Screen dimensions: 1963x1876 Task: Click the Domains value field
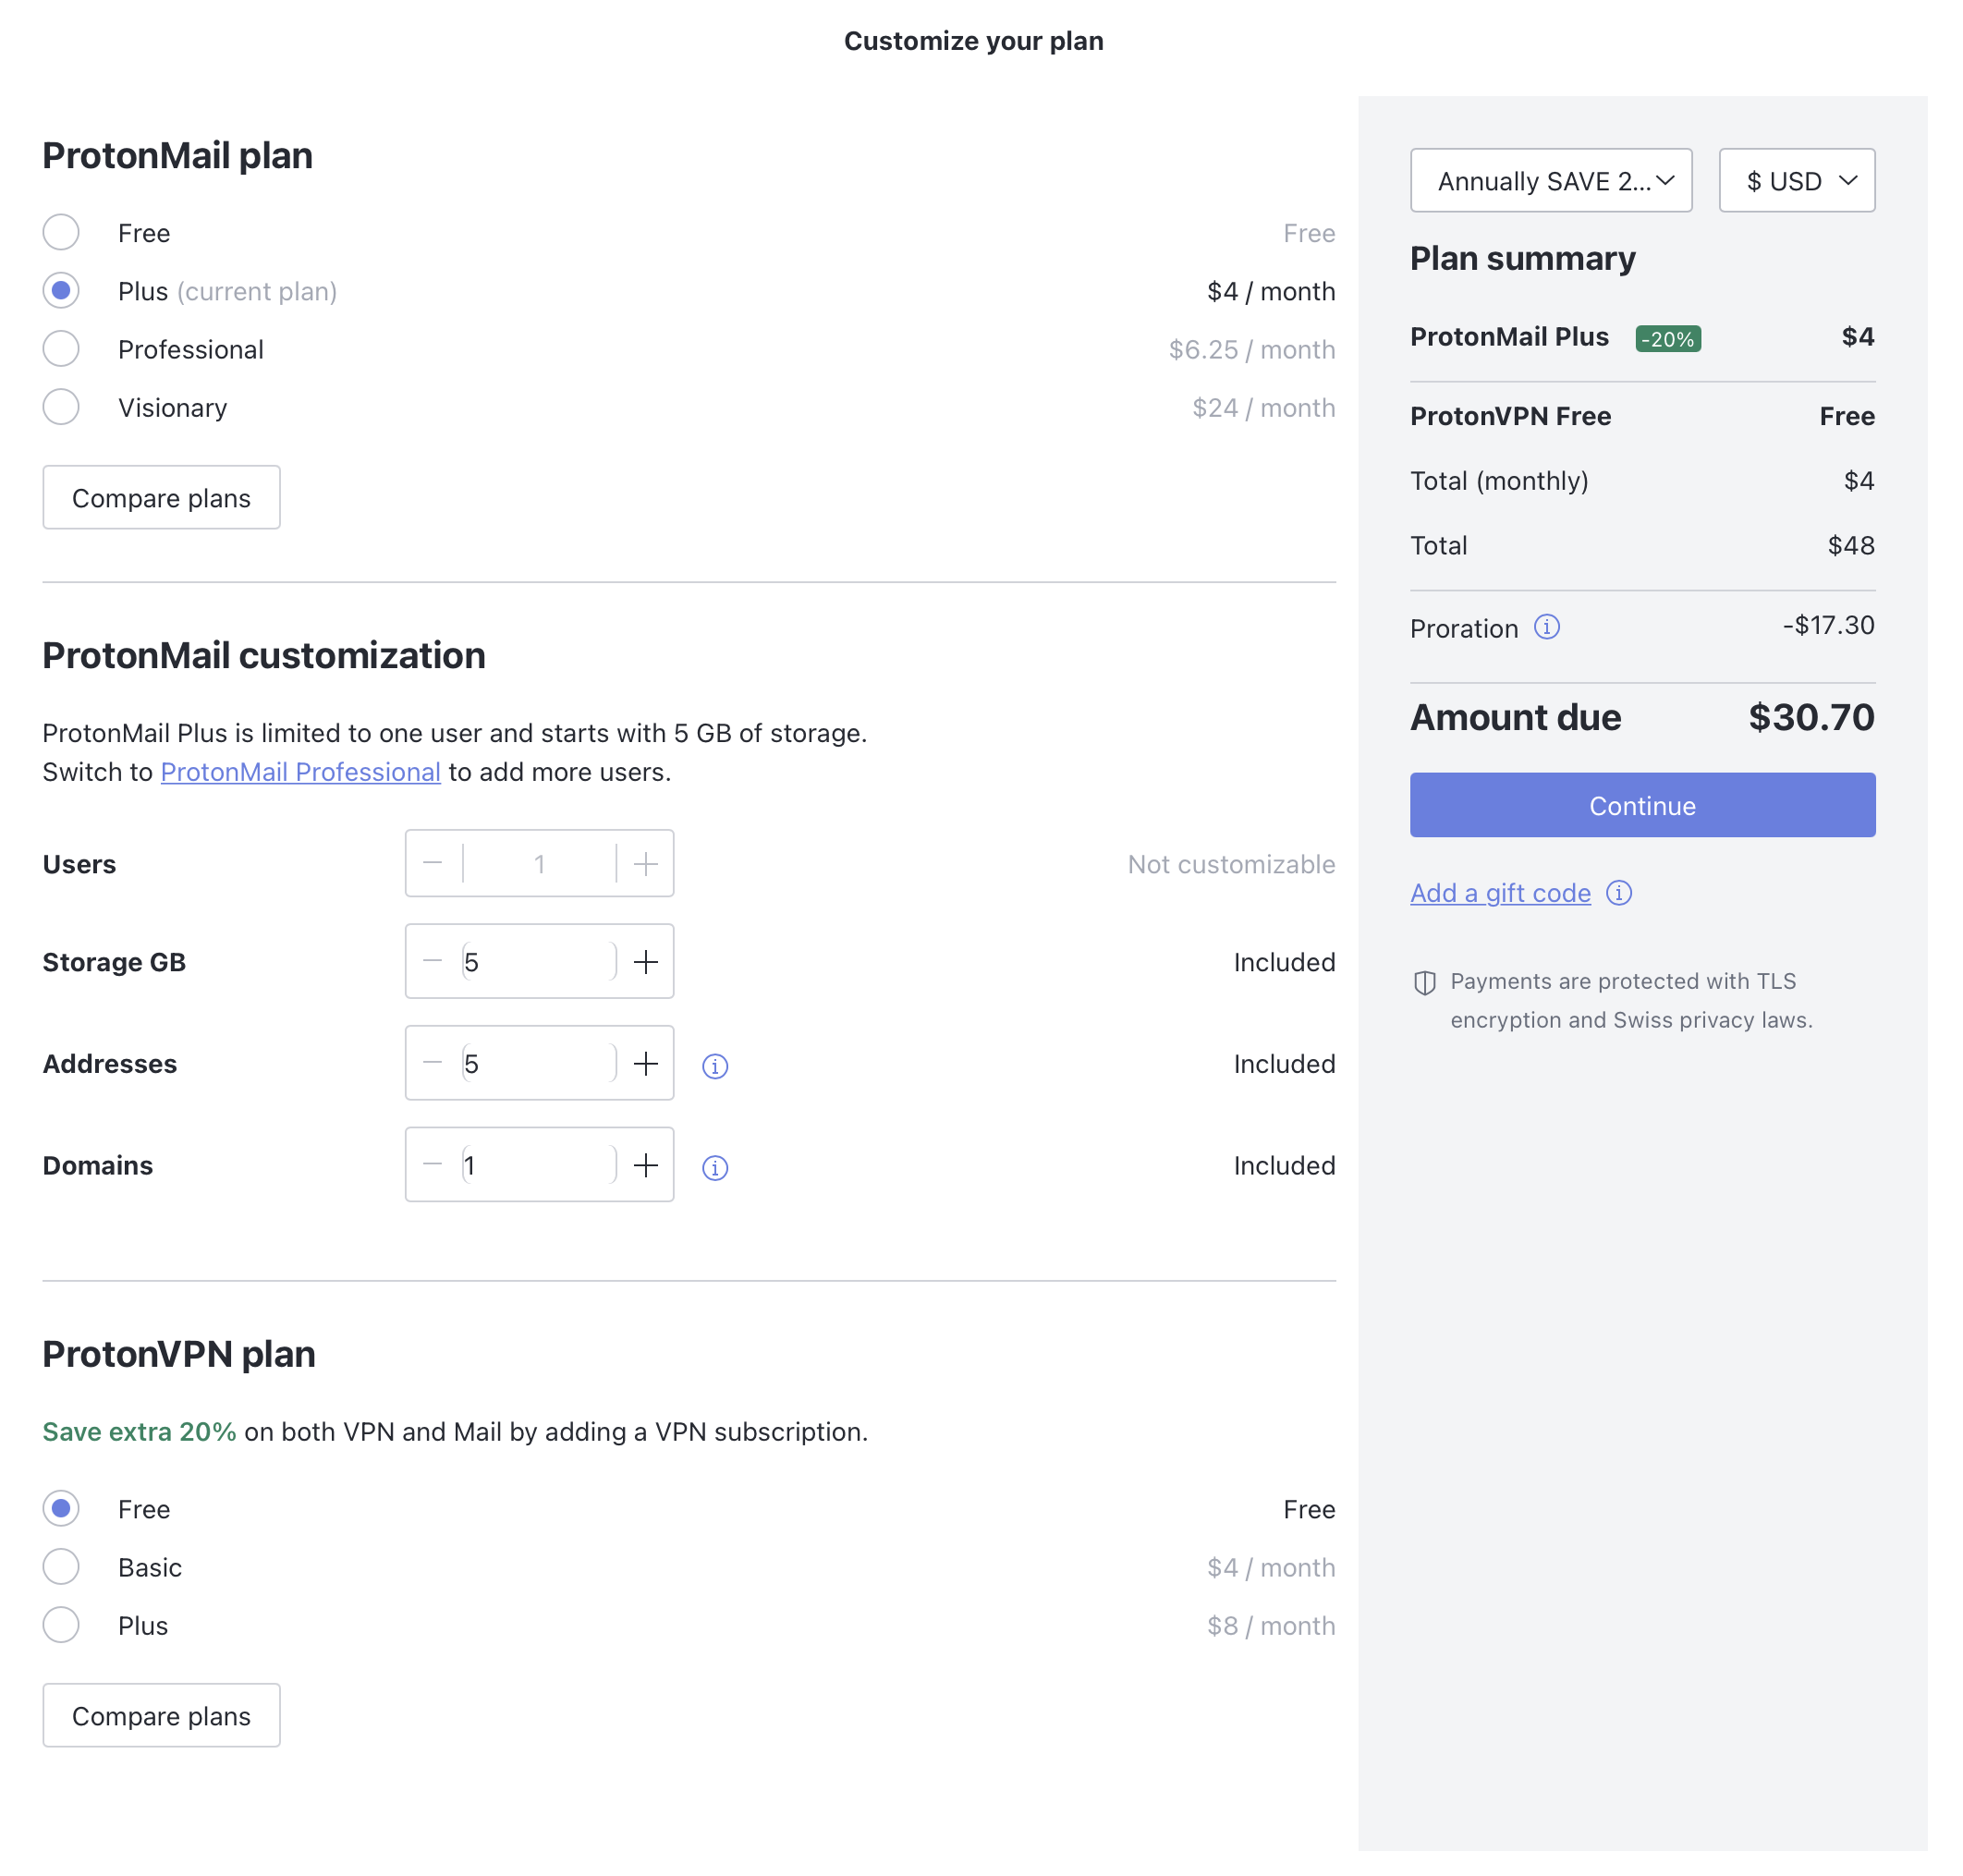point(539,1166)
